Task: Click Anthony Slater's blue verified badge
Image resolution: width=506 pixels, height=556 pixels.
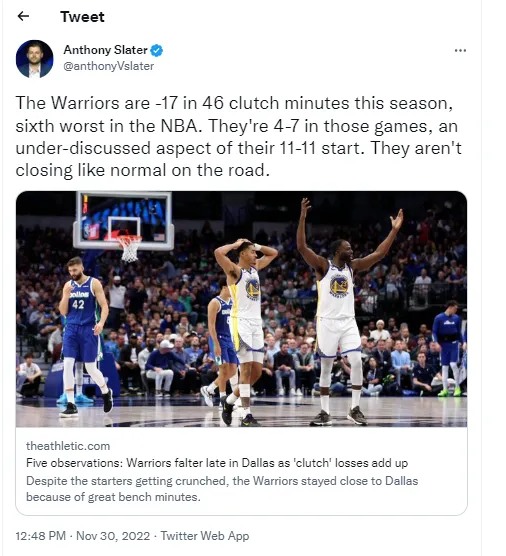Action: click(156, 50)
